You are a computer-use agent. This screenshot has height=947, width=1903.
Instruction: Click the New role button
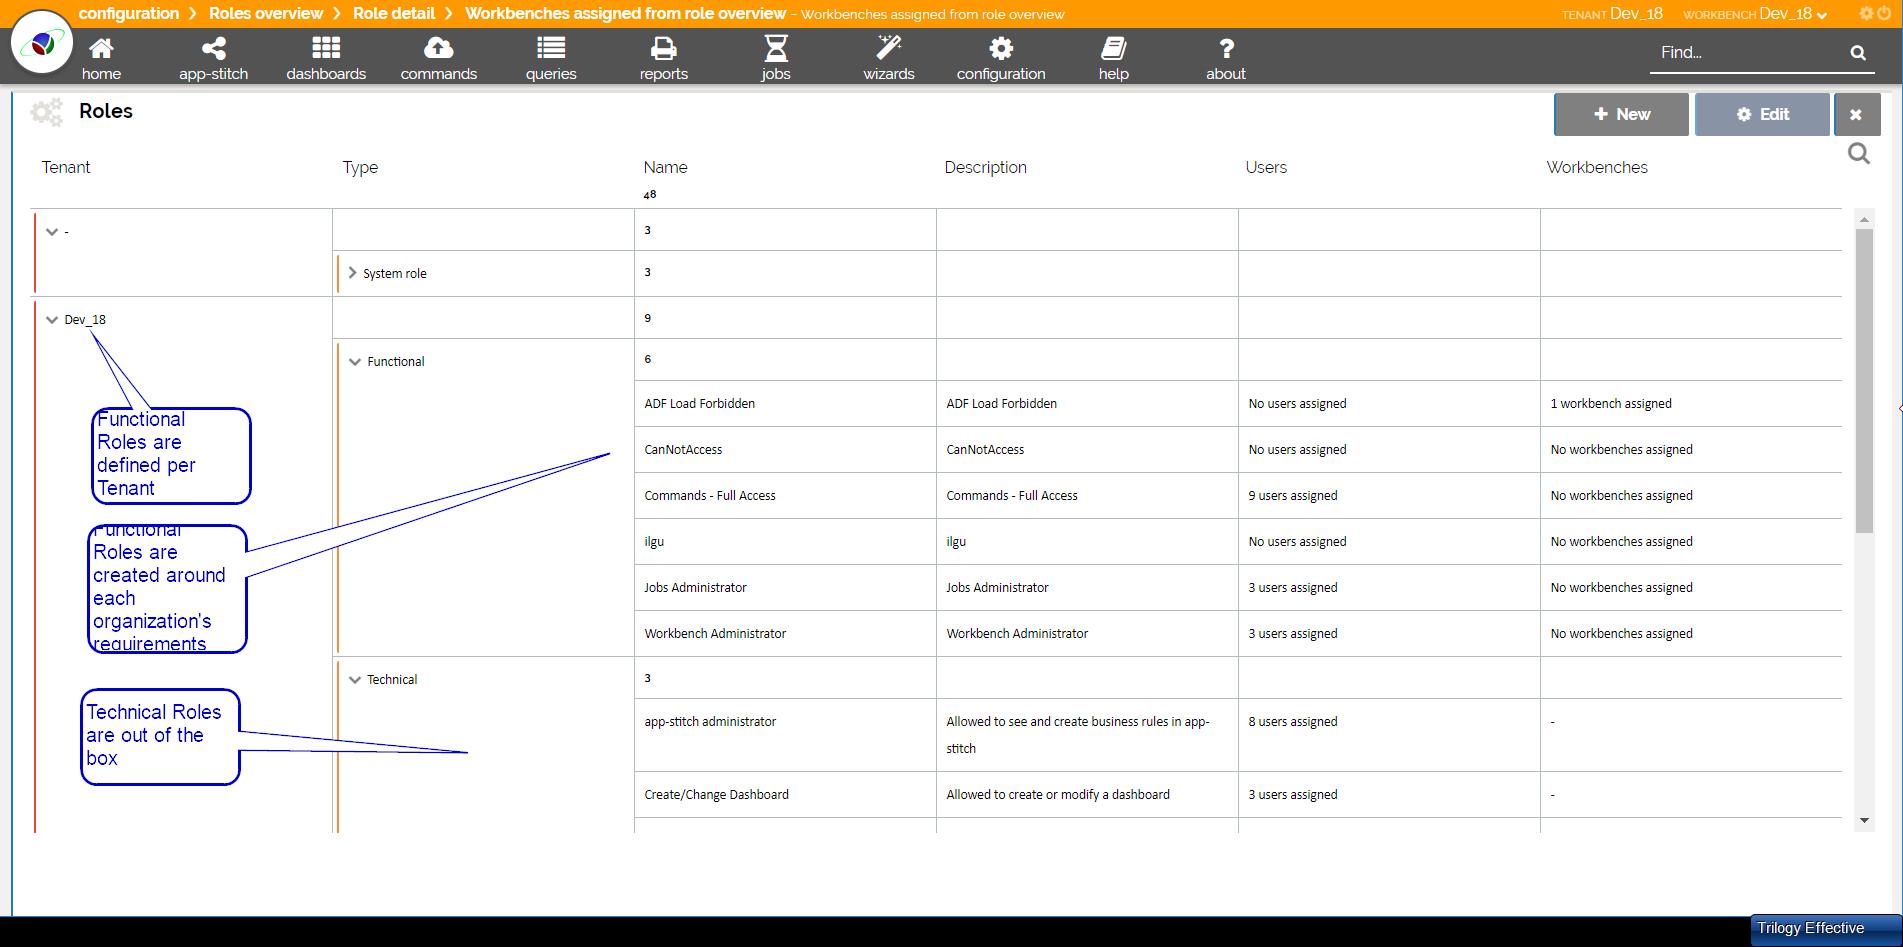[1621, 114]
